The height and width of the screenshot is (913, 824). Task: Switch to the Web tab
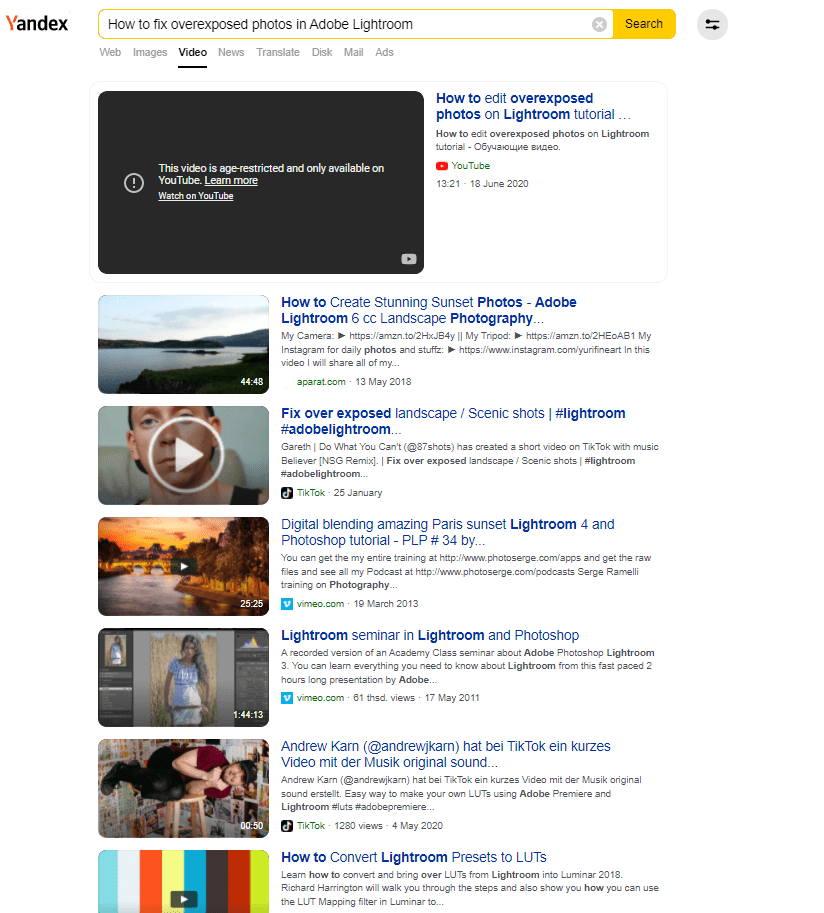110,52
